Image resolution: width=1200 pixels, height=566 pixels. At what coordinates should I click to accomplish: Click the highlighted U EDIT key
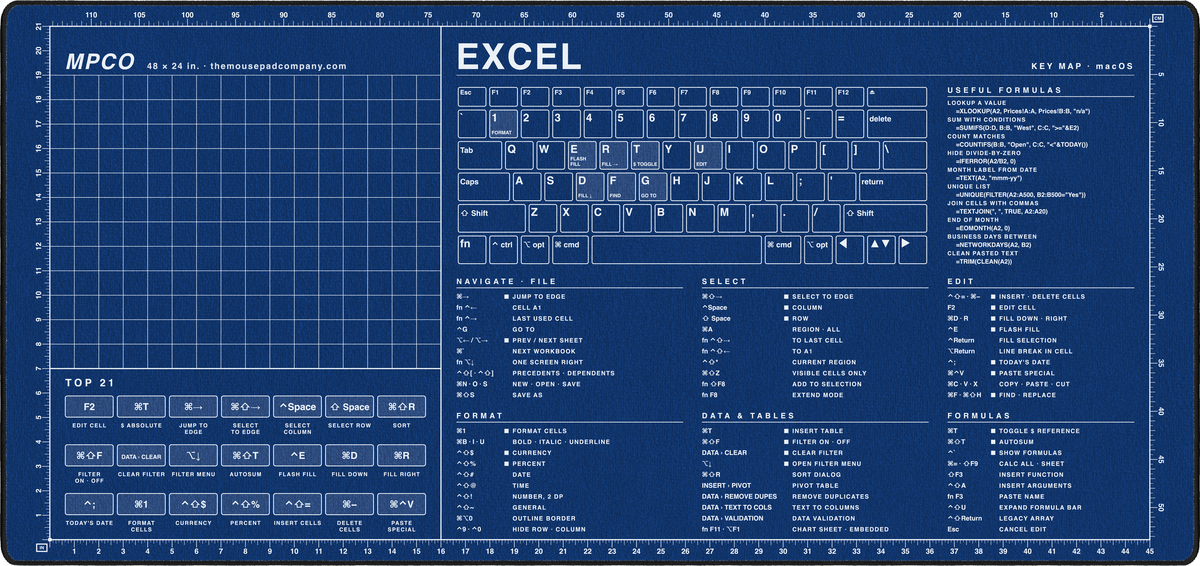click(708, 154)
